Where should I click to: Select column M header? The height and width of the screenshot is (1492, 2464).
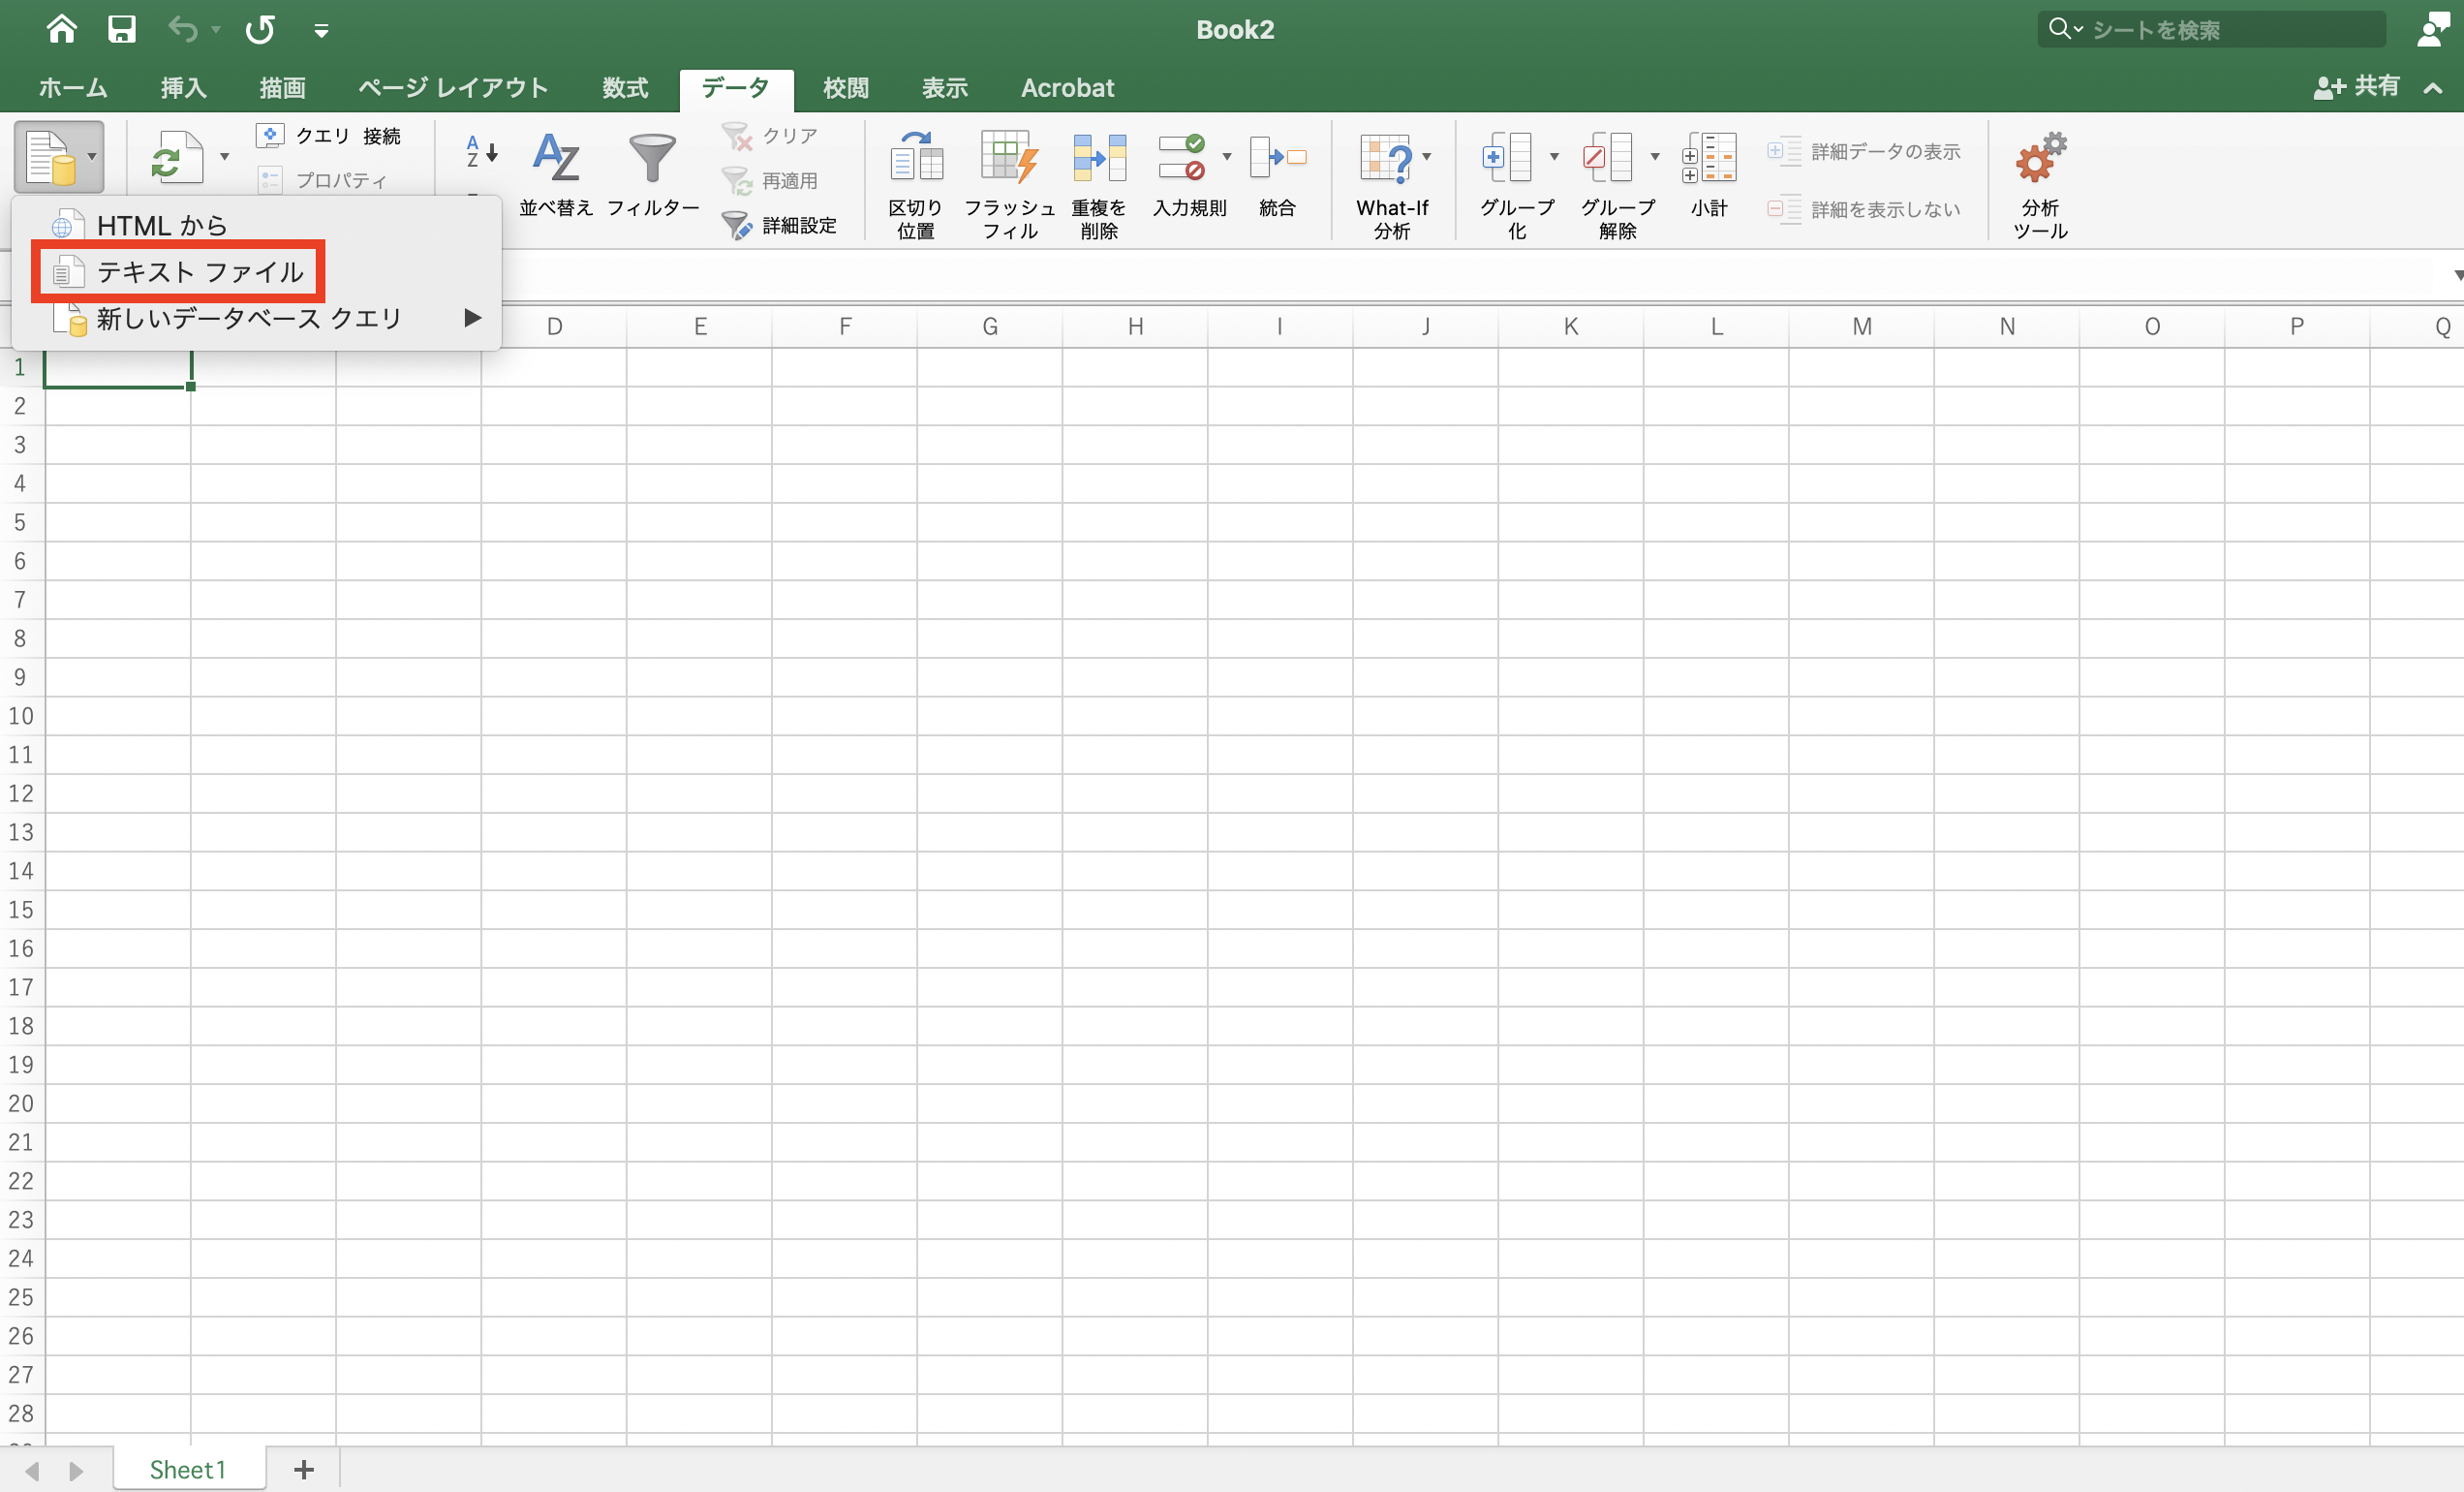click(x=1861, y=327)
